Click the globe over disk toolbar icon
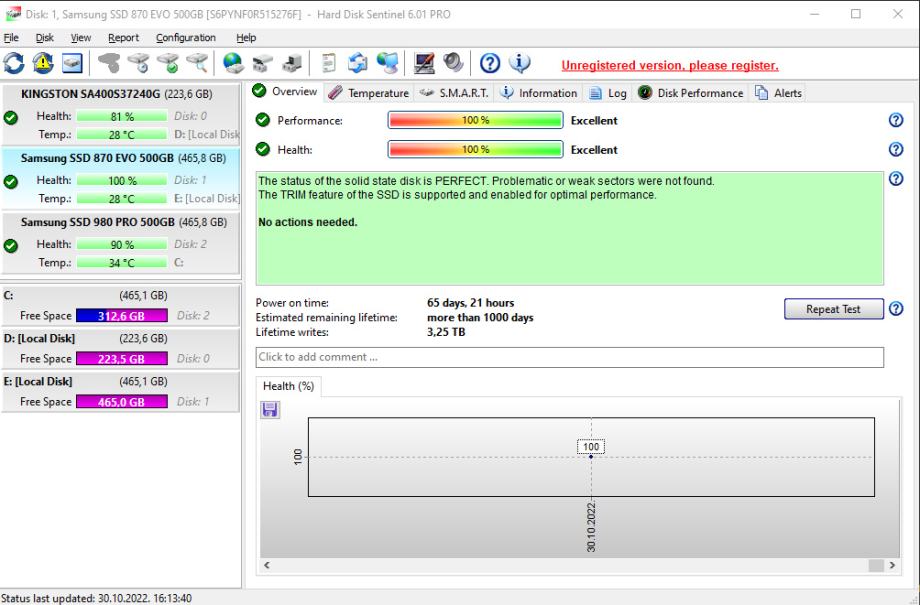The image size is (920, 605). pyautogui.click(x=234, y=63)
